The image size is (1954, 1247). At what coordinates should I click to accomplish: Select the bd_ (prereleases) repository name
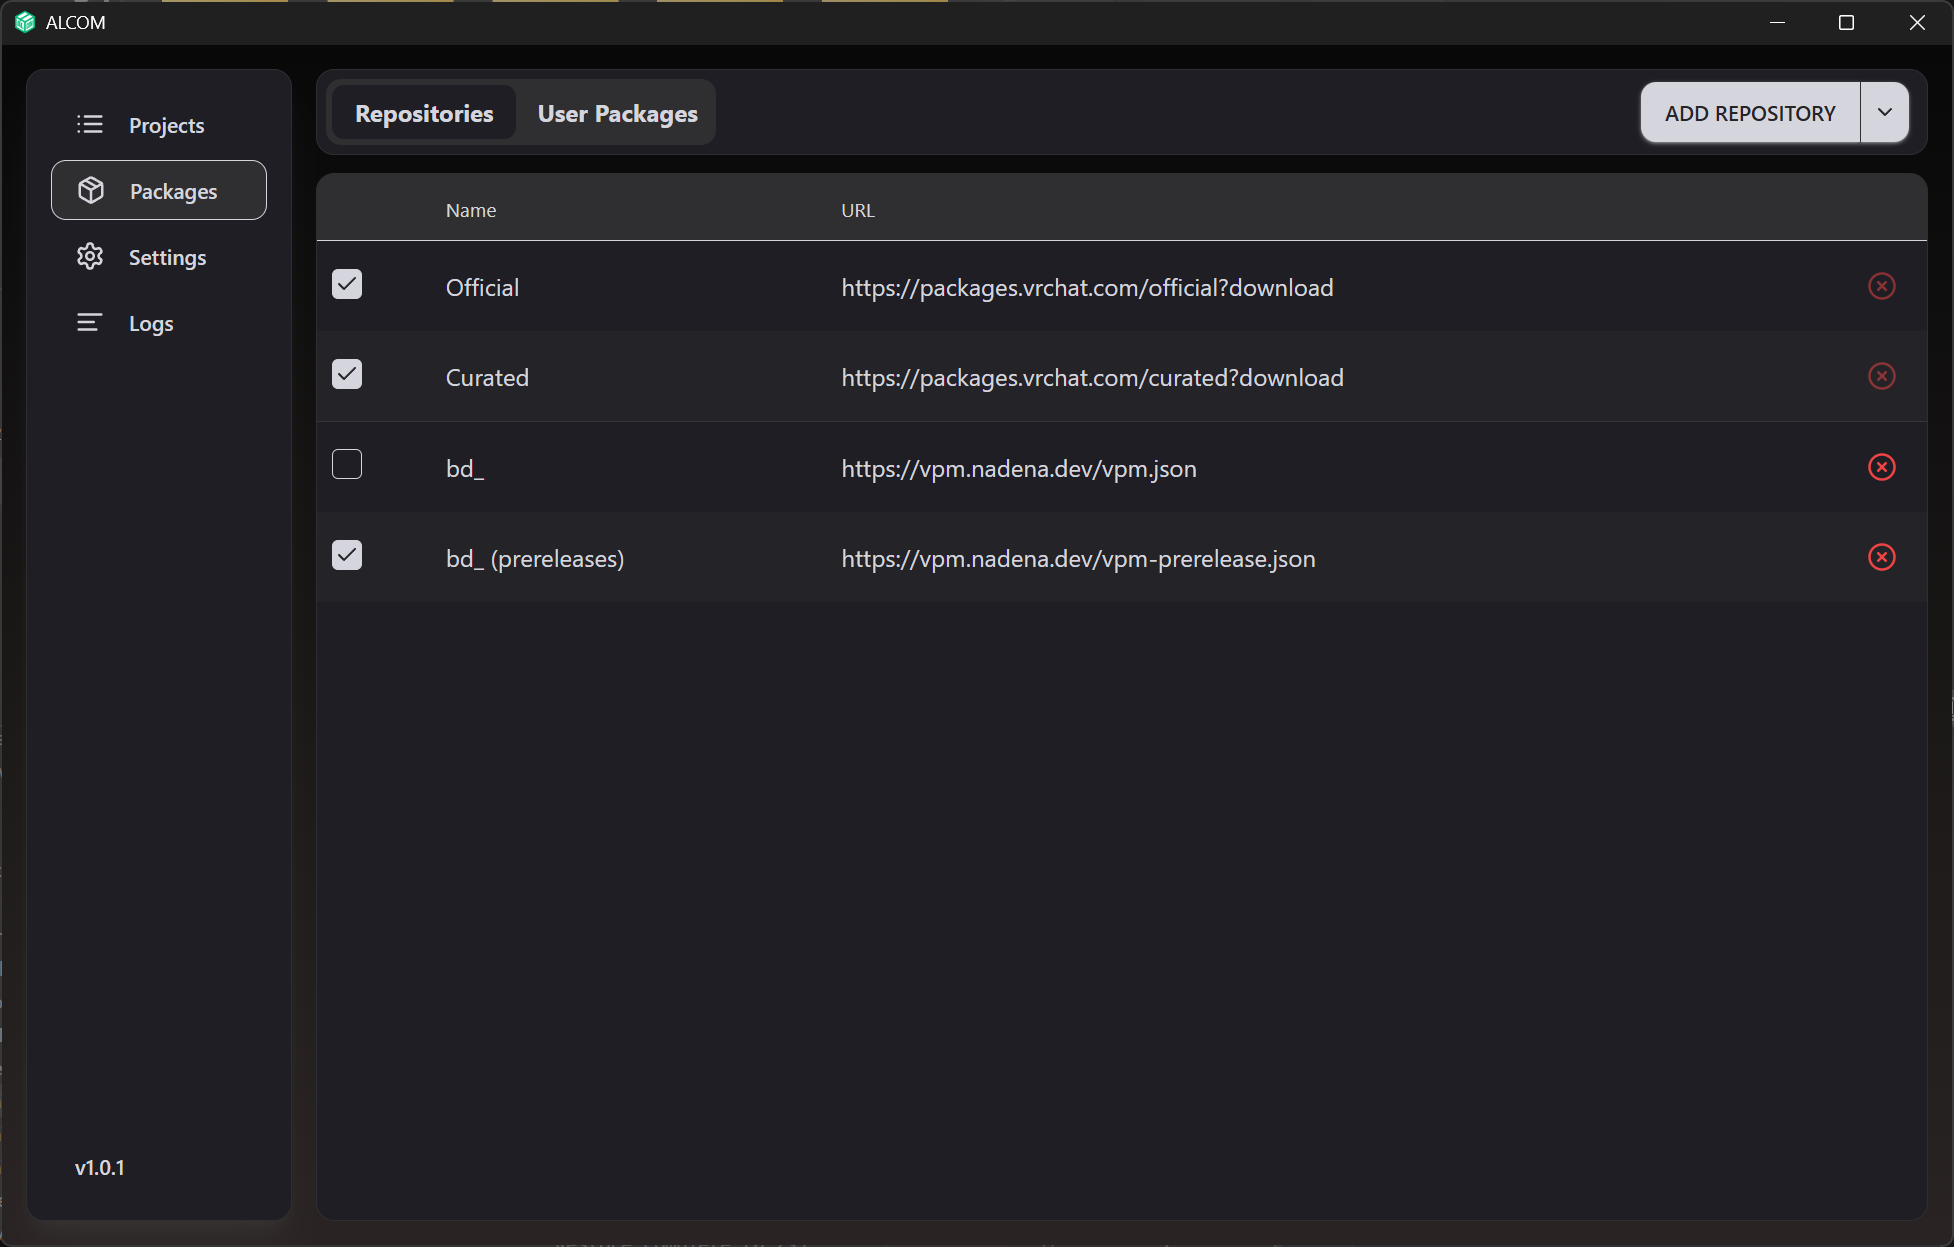coord(535,558)
